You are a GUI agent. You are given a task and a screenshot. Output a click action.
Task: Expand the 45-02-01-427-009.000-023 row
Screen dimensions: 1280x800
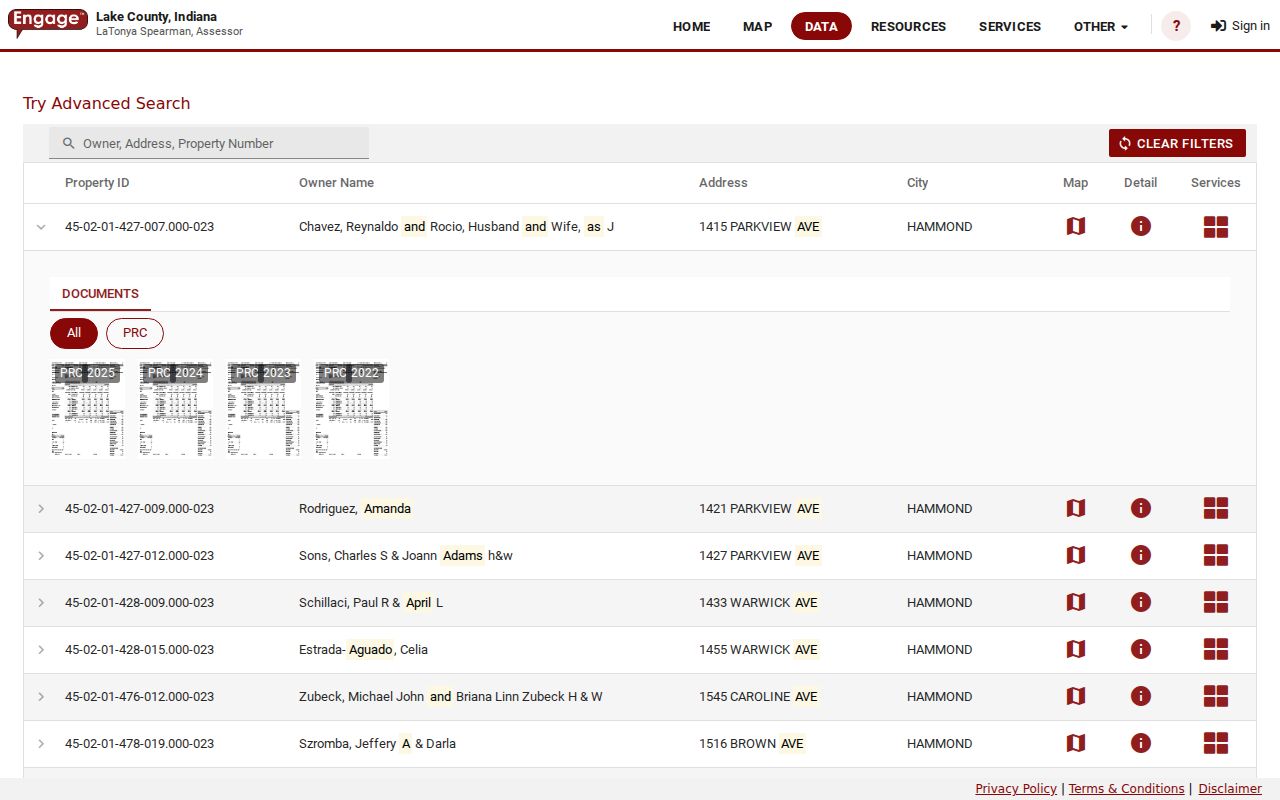41,509
